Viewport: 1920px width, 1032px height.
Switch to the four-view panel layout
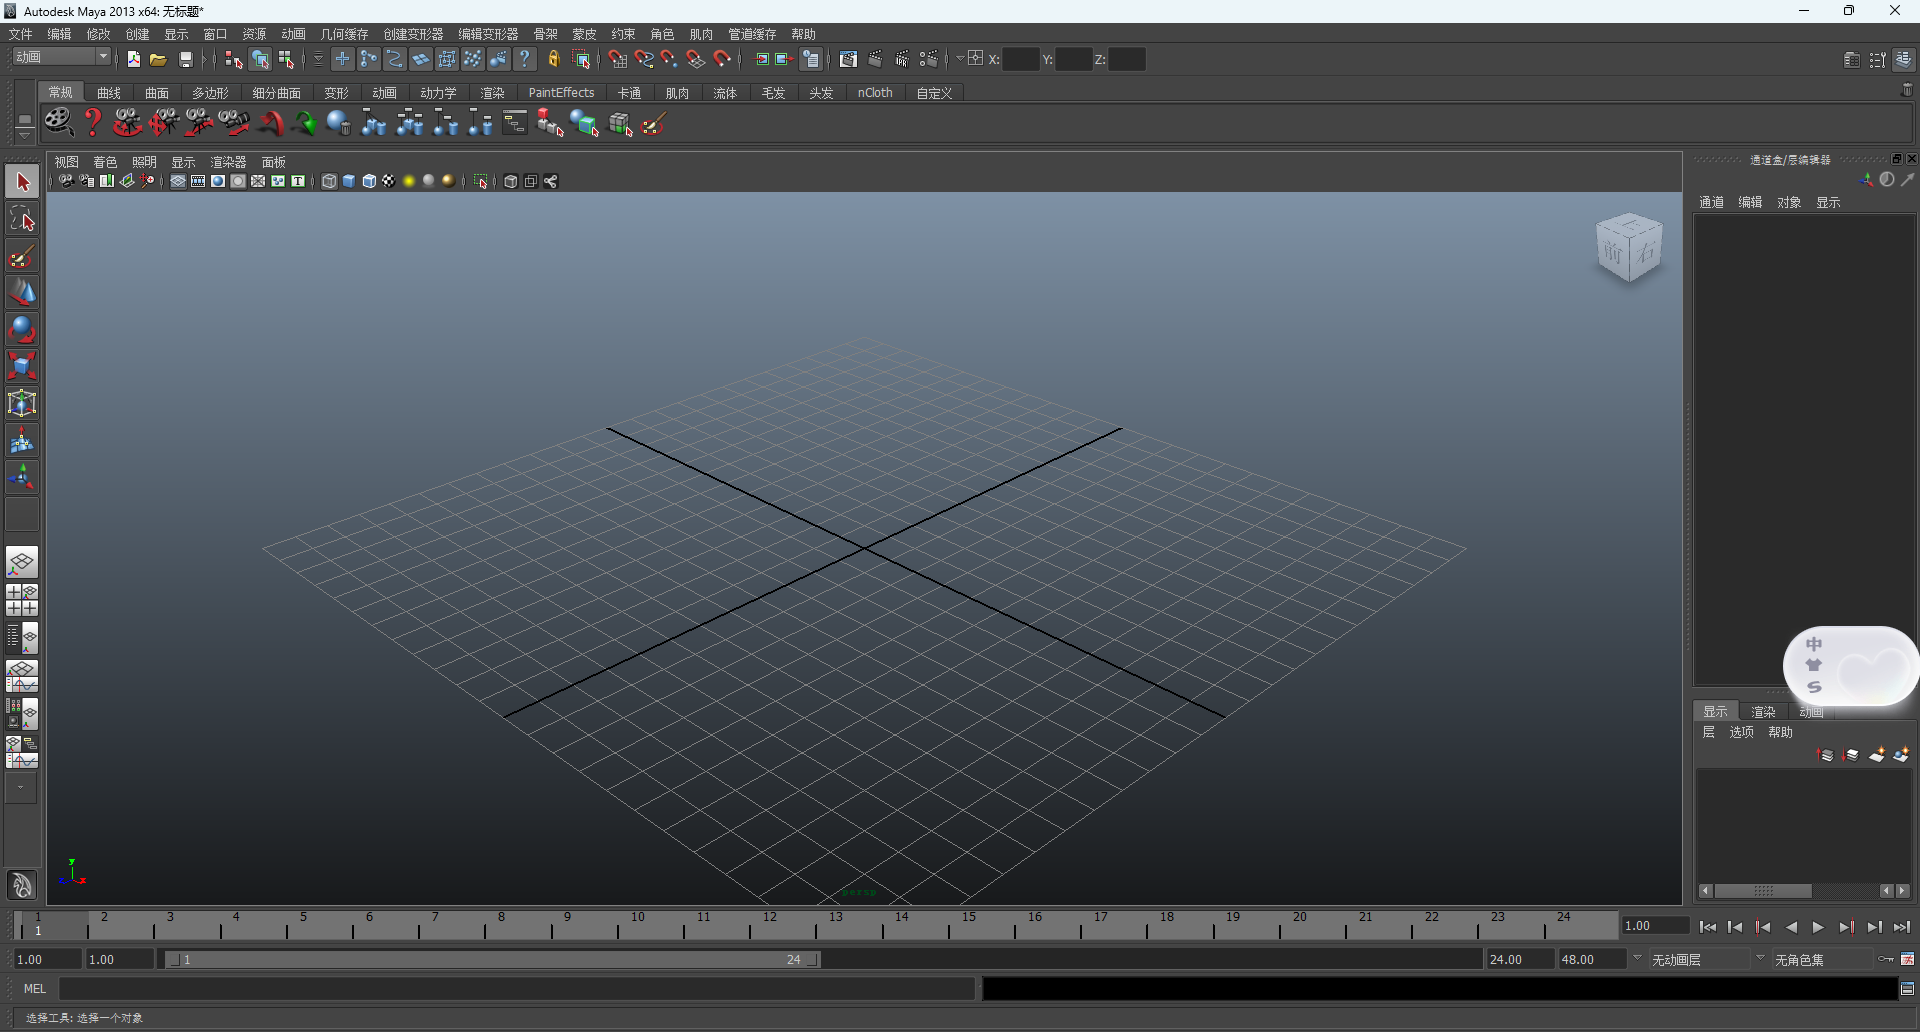(22, 598)
